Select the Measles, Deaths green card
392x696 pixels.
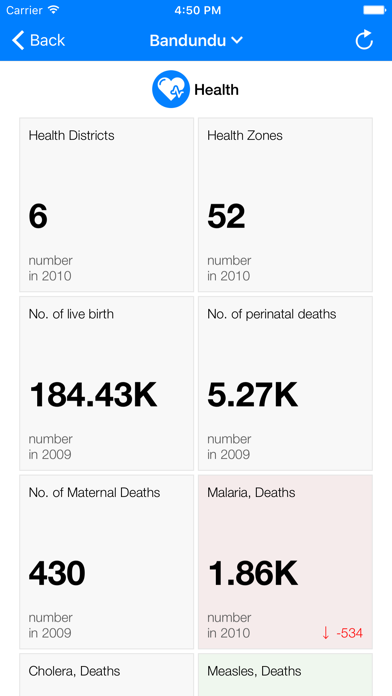pyautogui.click(x=285, y=675)
